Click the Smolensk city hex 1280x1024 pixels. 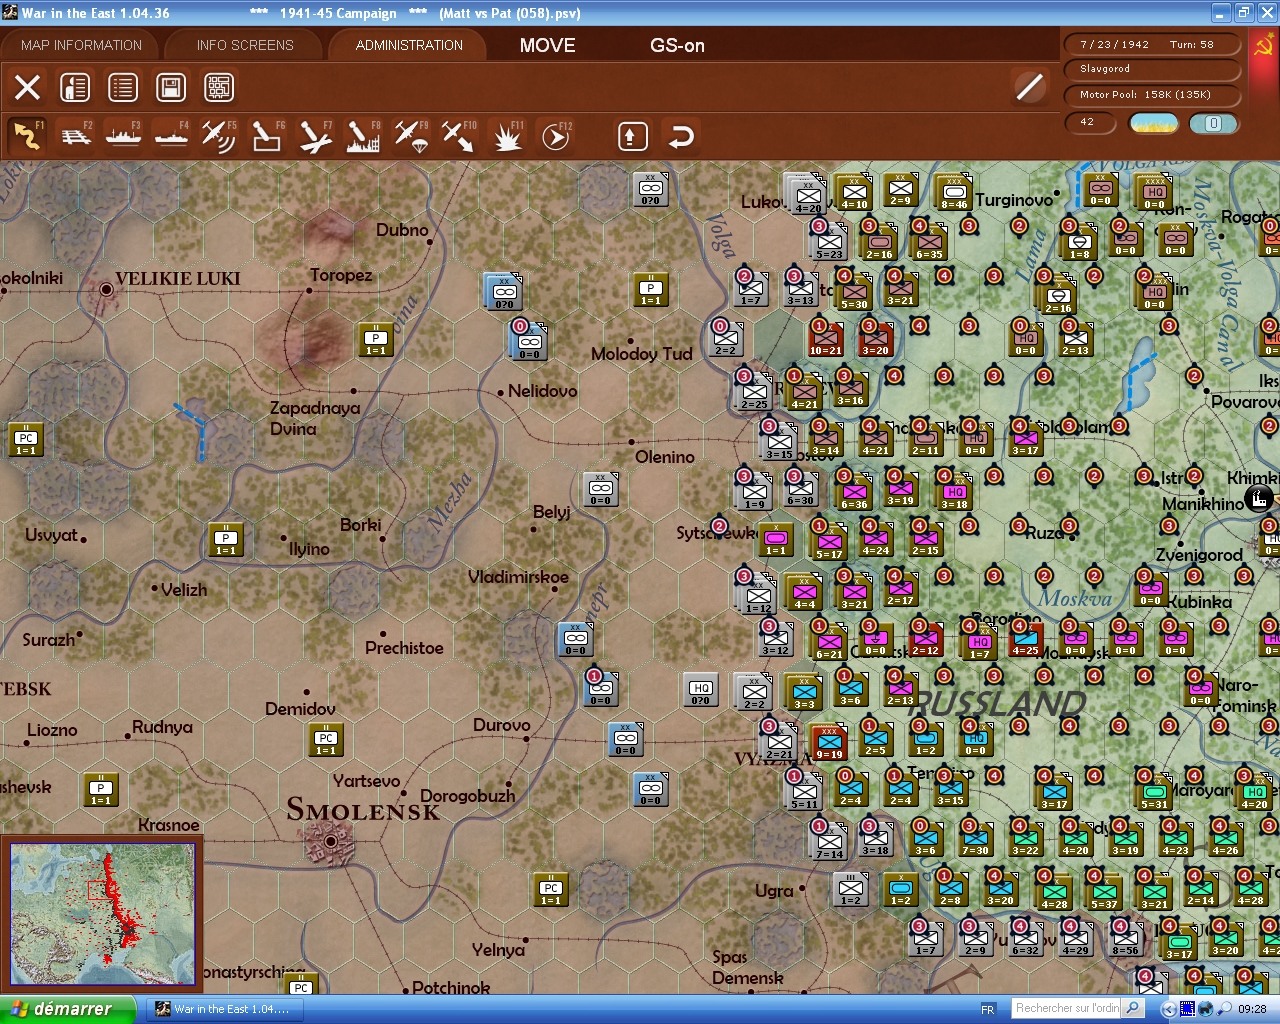pyautogui.click(x=331, y=841)
